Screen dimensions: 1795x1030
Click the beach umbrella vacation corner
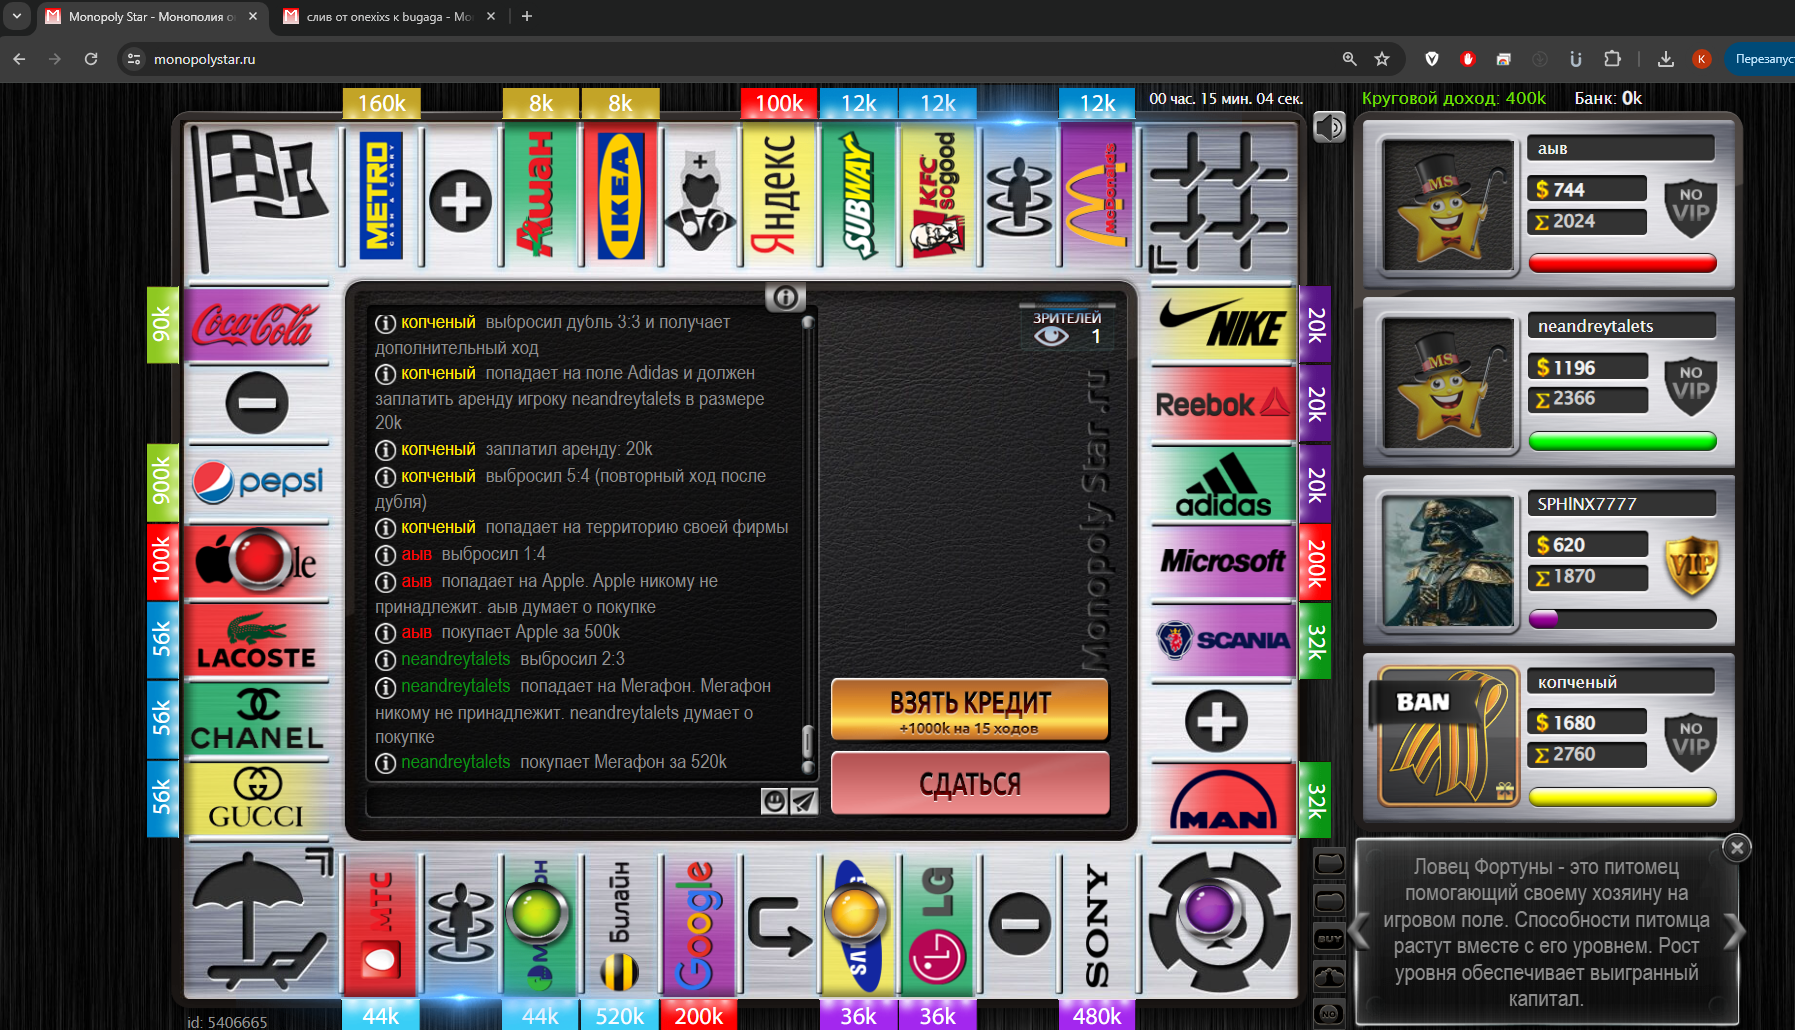click(x=260, y=922)
